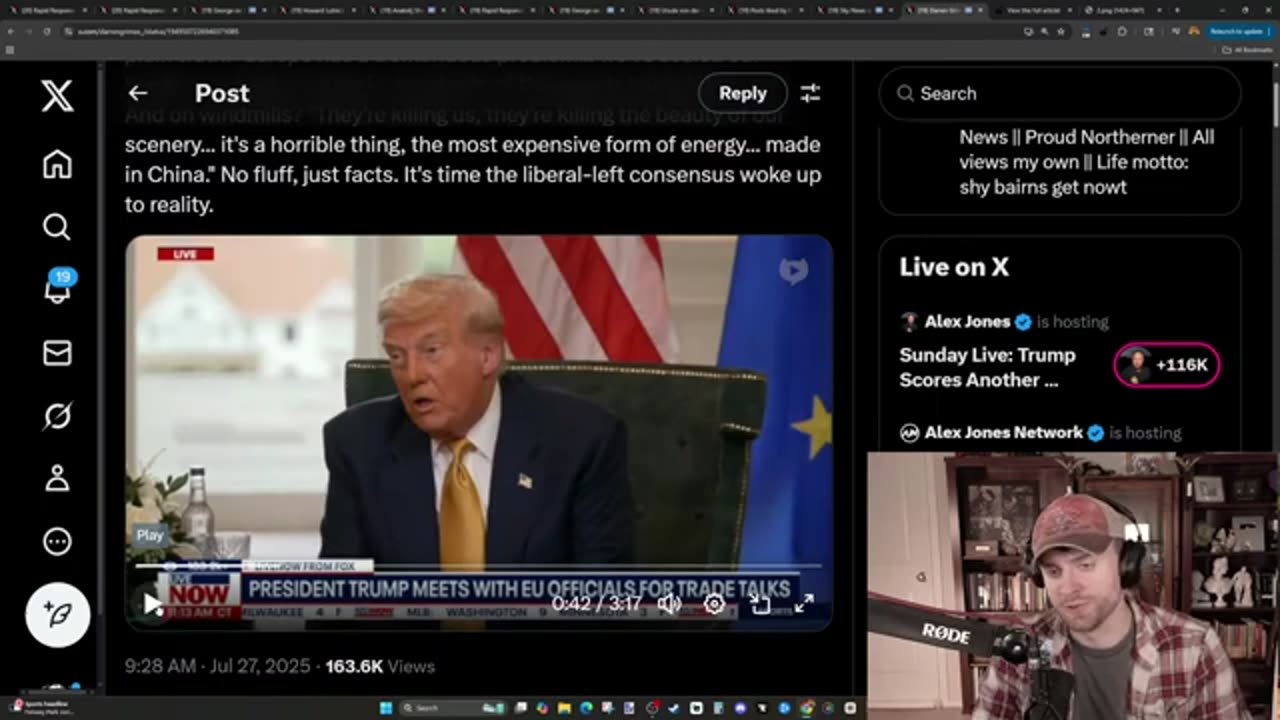Open the X logo home link
The width and height of the screenshot is (1280, 720).
pyautogui.click(x=57, y=96)
